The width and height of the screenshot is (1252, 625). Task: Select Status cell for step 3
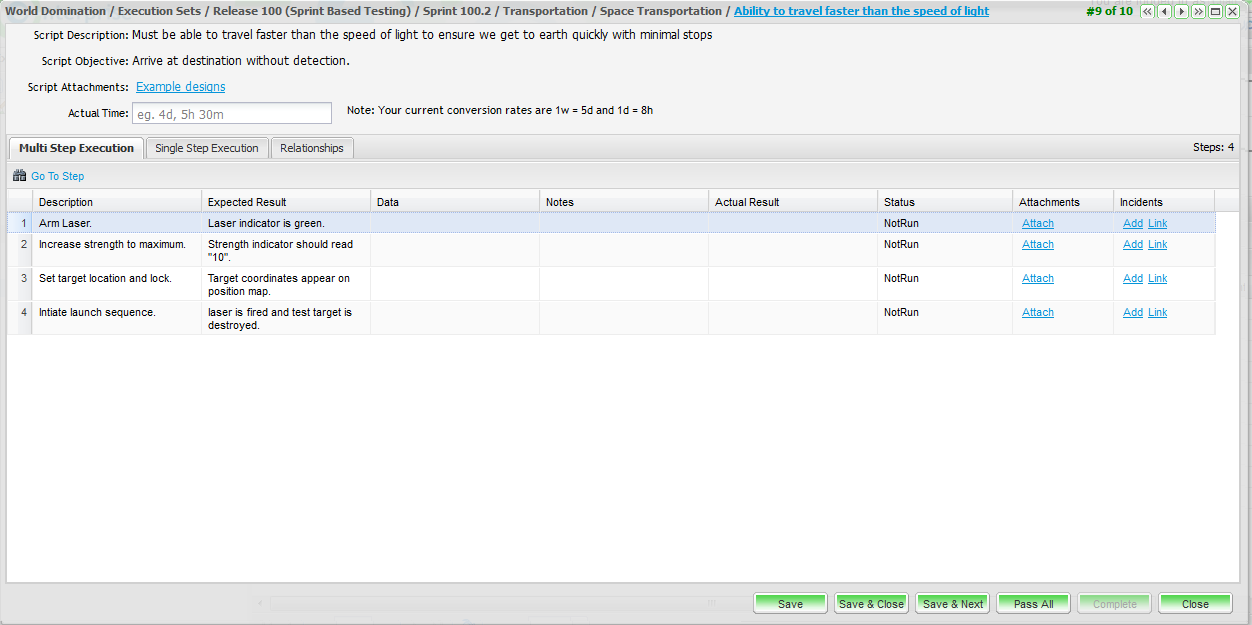coord(944,278)
